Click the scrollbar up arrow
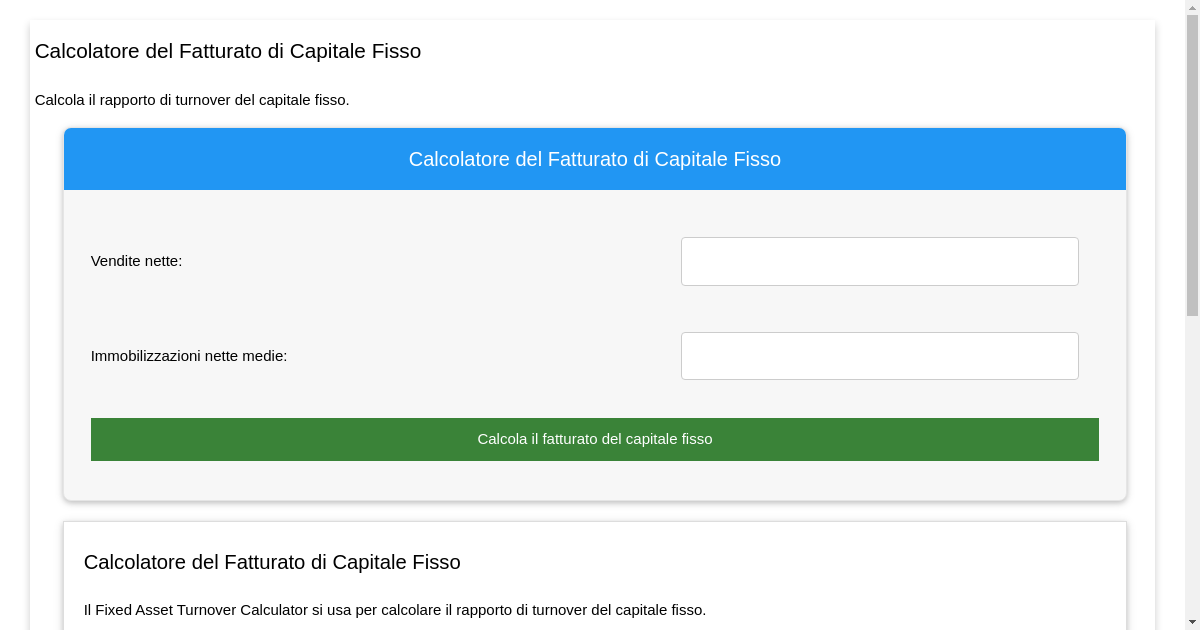Image resolution: width=1200 pixels, height=630 pixels. tap(1193, 8)
